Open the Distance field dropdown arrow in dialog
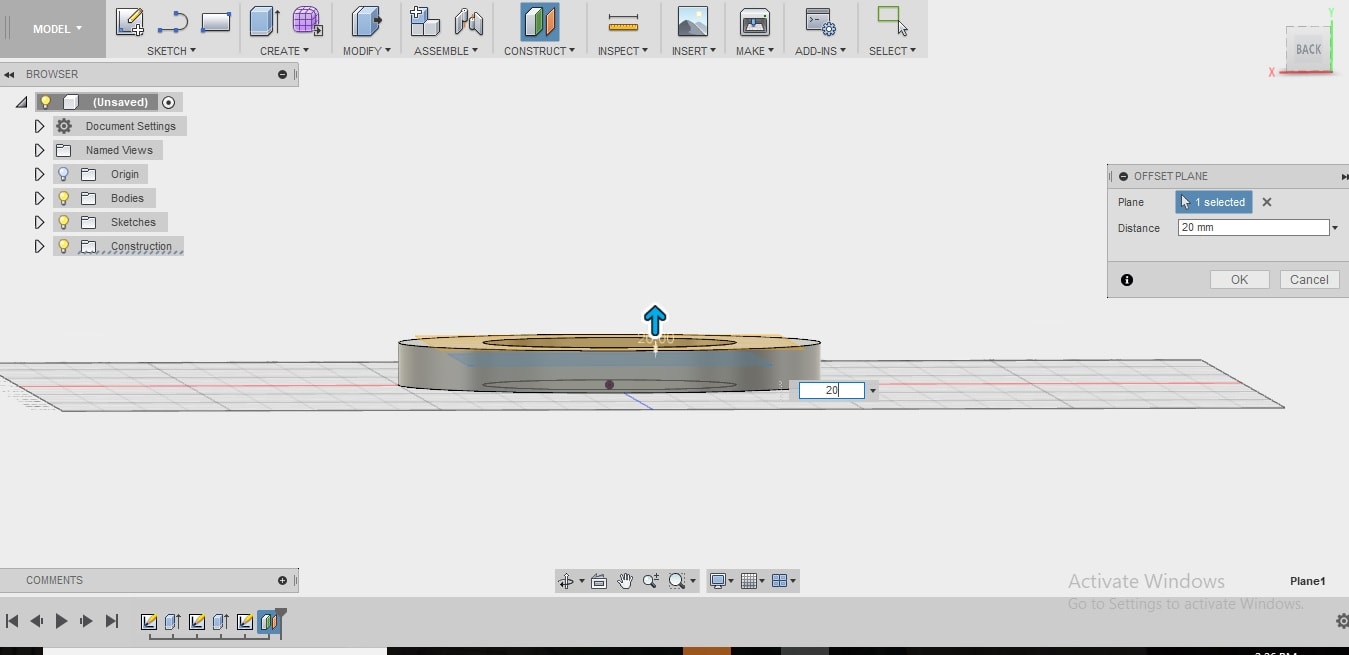This screenshot has width=1349, height=655. (x=1335, y=228)
